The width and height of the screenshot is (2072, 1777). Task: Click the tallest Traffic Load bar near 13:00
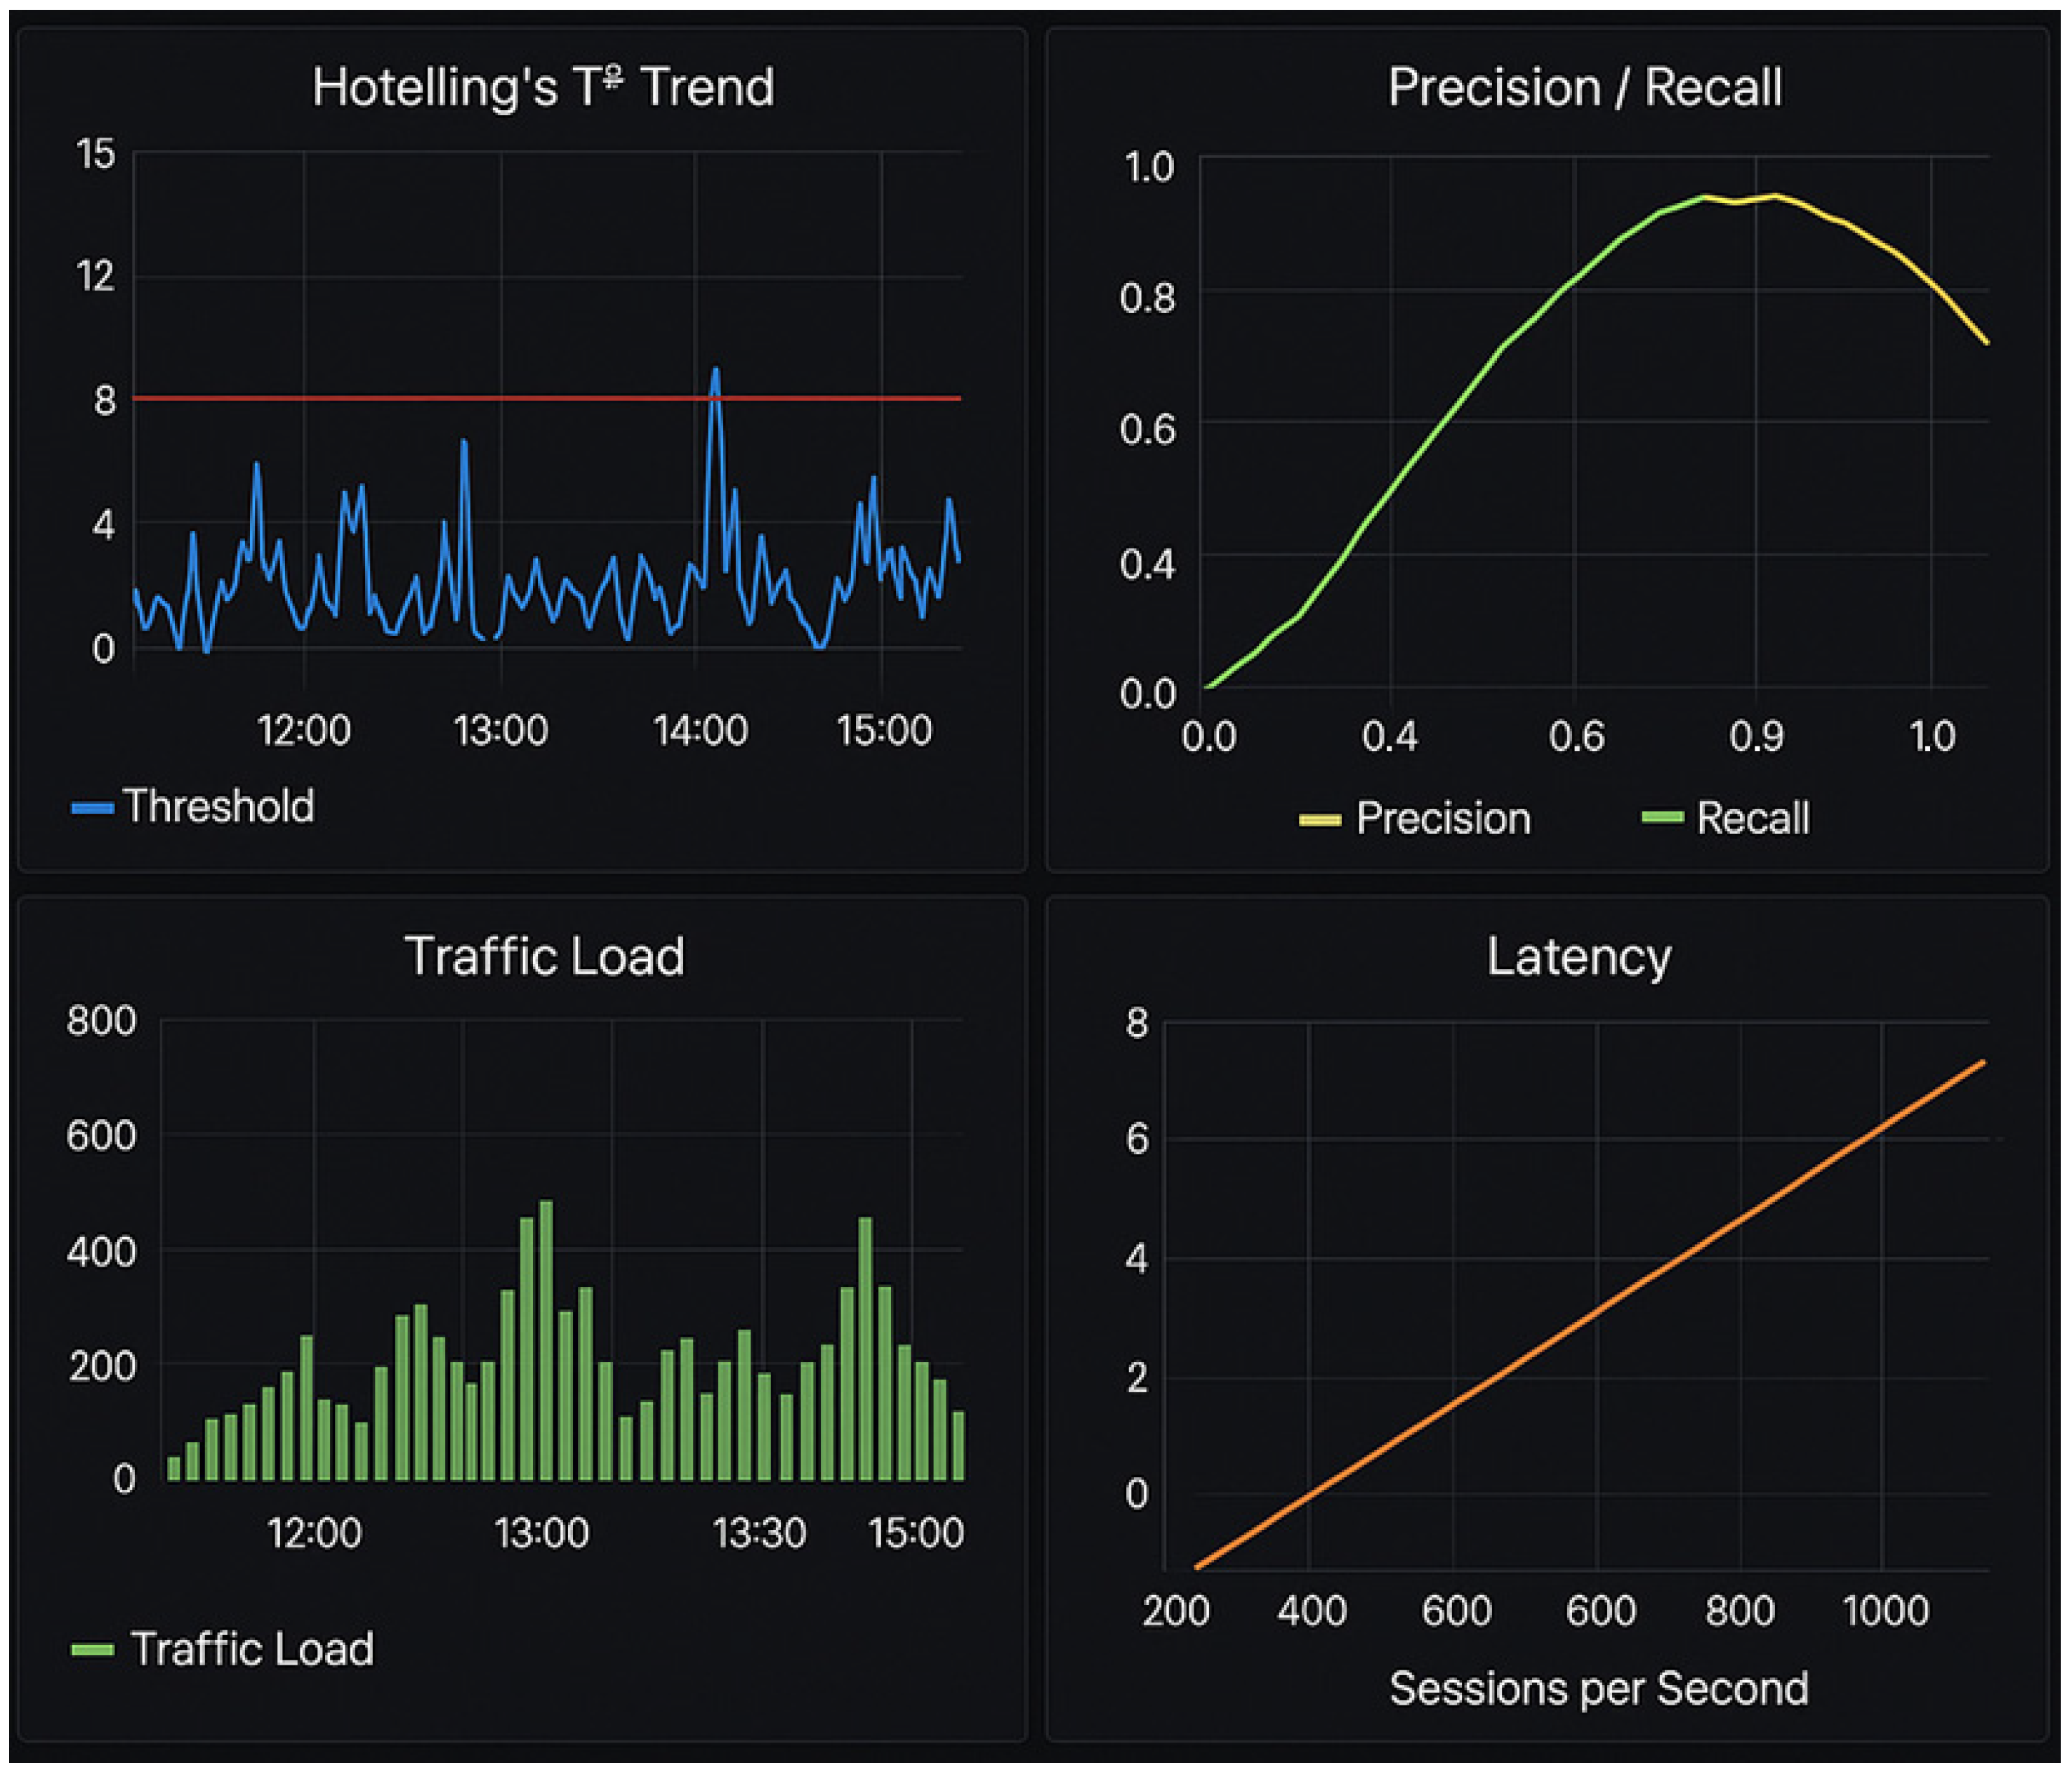[546, 1340]
